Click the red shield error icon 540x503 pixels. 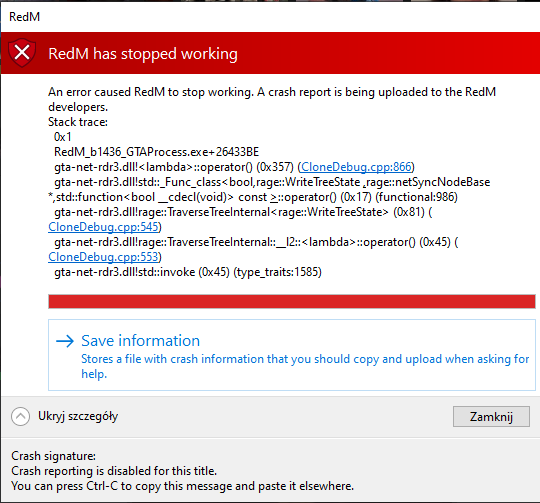(x=22, y=53)
